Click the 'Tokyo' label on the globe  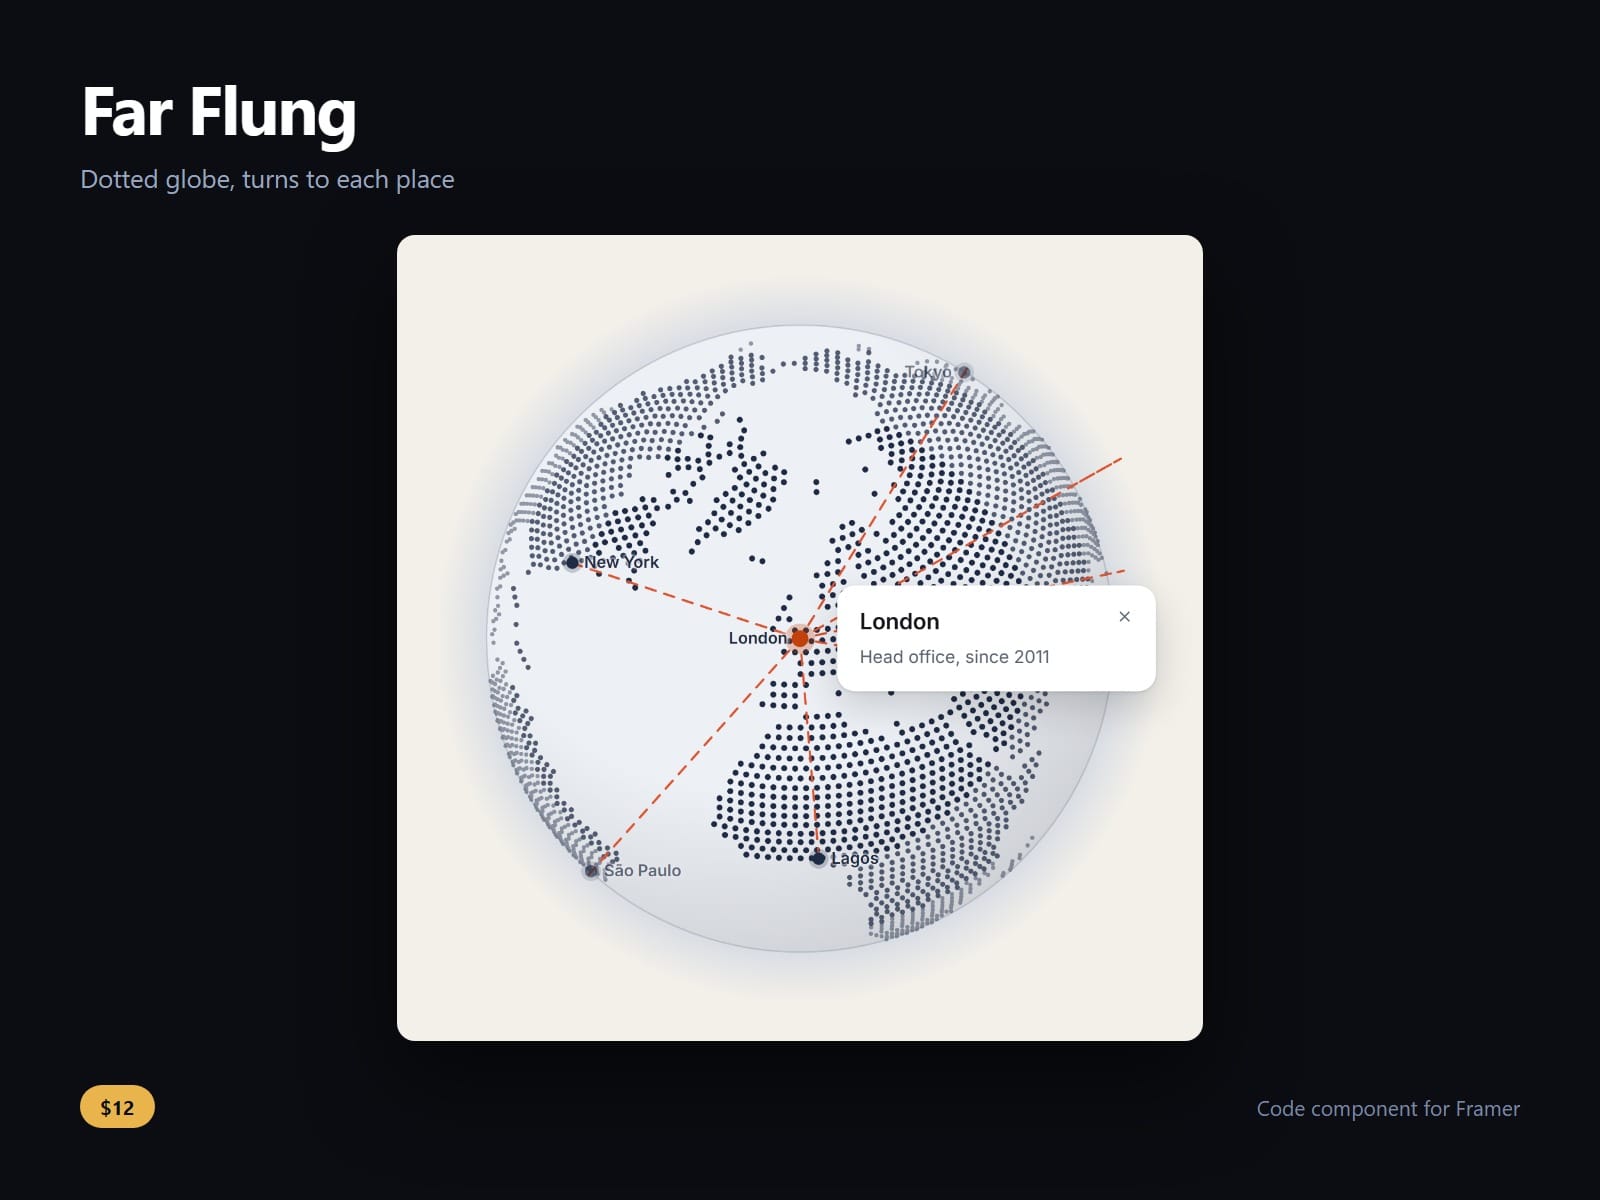(928, 372)
